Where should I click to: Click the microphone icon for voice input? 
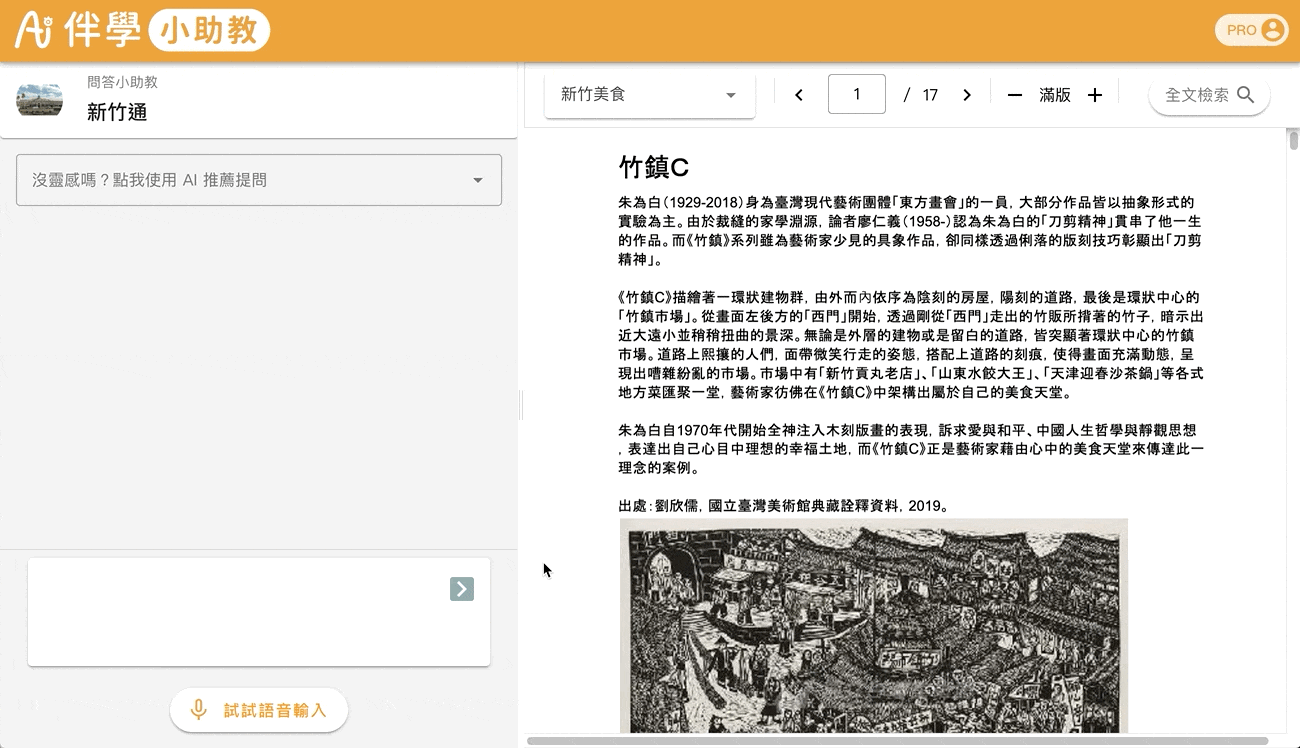click(x=199, y=710)
